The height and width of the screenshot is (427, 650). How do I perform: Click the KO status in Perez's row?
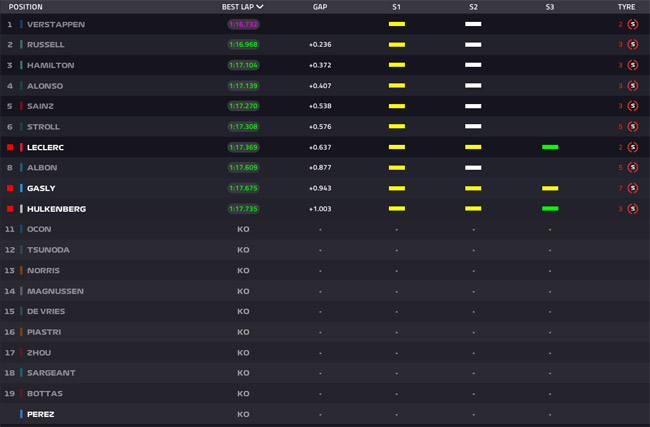pos(243,415)
